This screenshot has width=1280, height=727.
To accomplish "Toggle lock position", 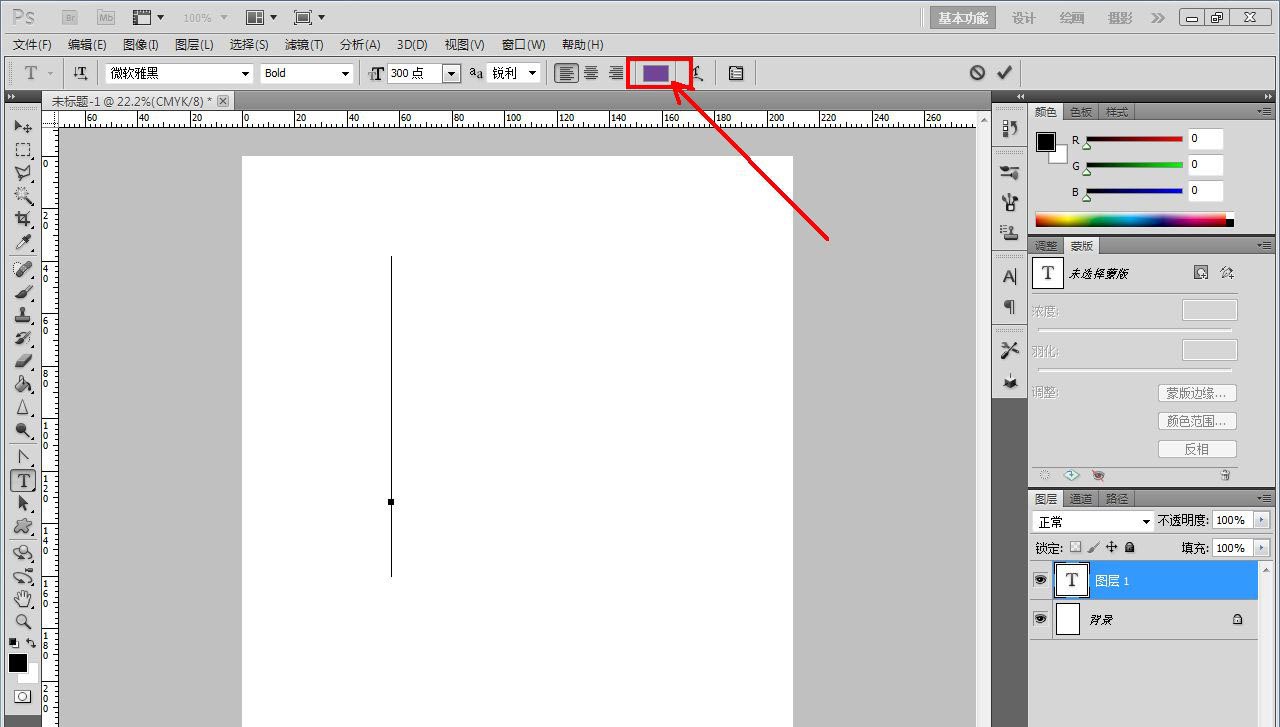I will tap(1111, 548).
